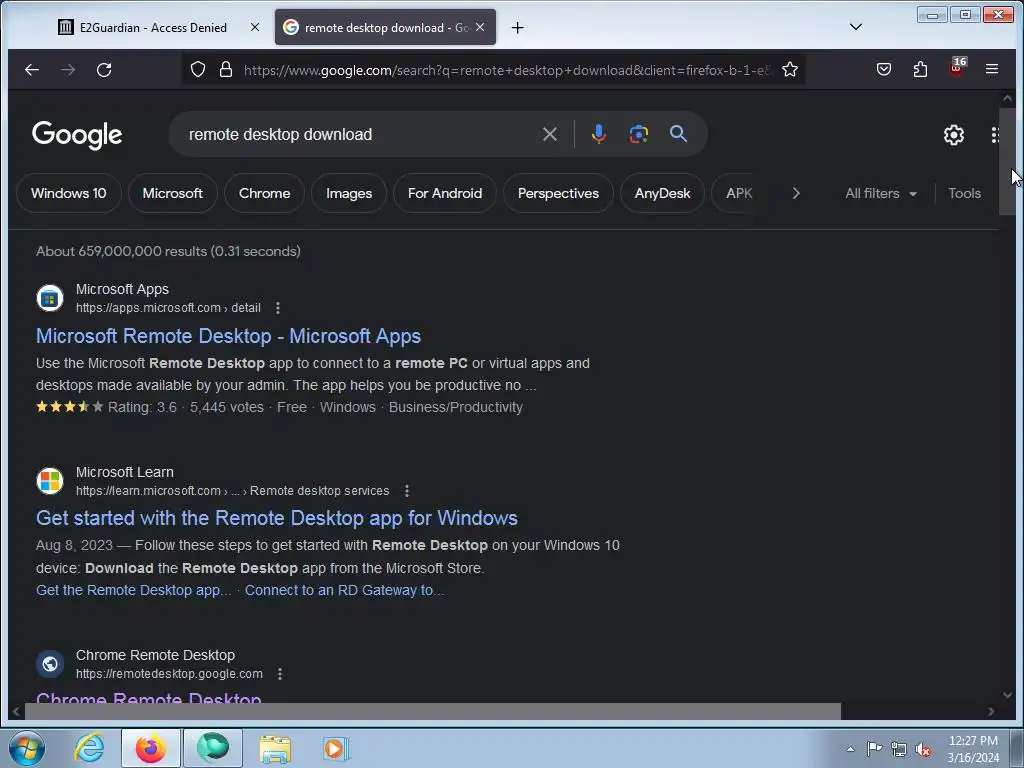The width and height of the screenshot is (1024, 768).
Task: Expand the All filters dropdown
Action: [881, 193]
